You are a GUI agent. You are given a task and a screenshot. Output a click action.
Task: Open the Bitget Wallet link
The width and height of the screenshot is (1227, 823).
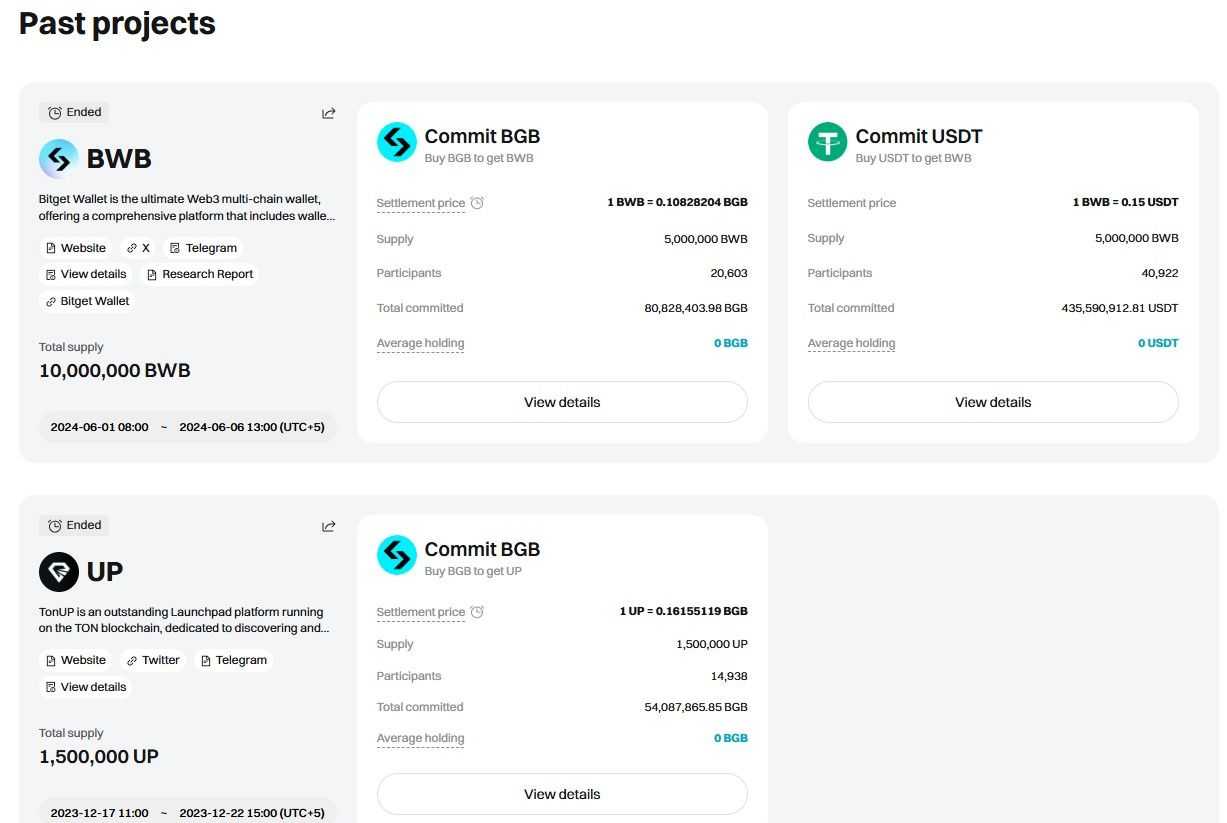coord(87,301)
